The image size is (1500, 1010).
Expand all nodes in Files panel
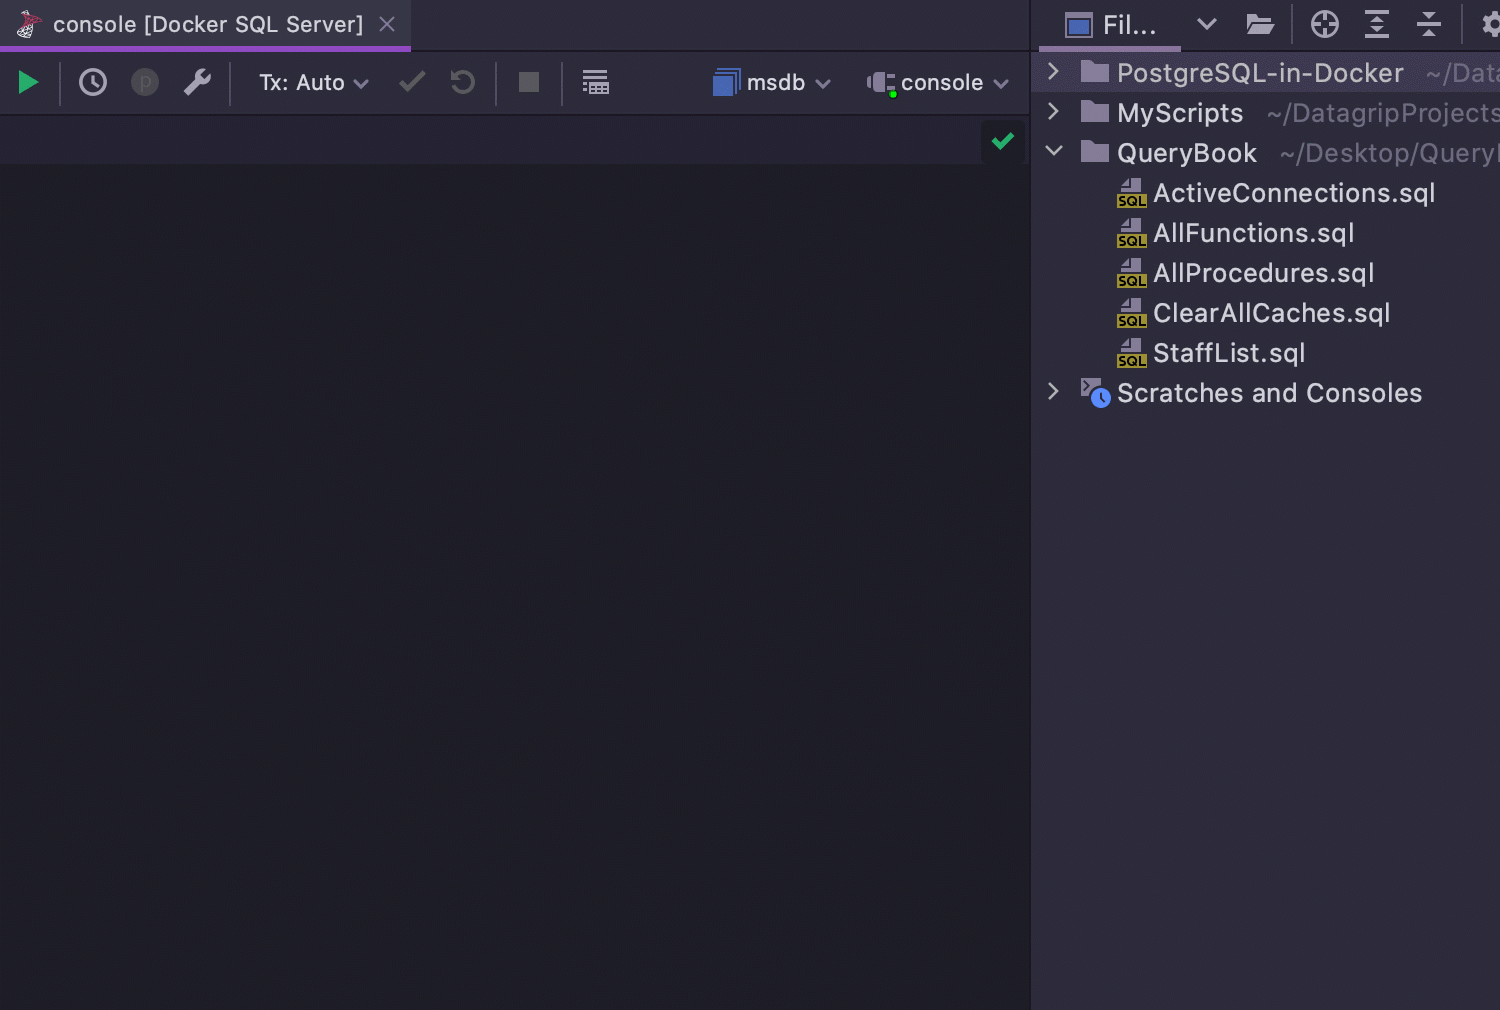click(1377, 24)
